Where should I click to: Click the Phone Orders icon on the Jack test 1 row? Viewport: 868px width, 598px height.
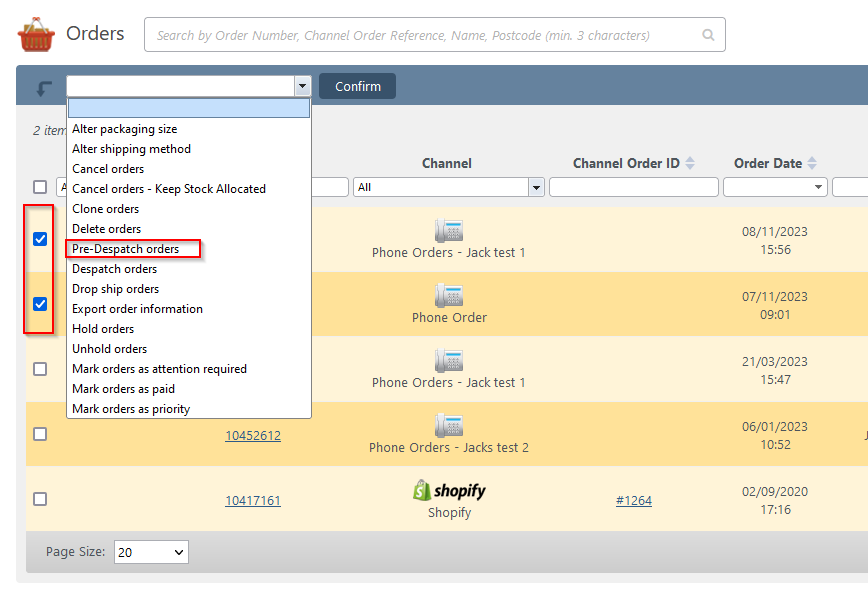coord(448,230)
